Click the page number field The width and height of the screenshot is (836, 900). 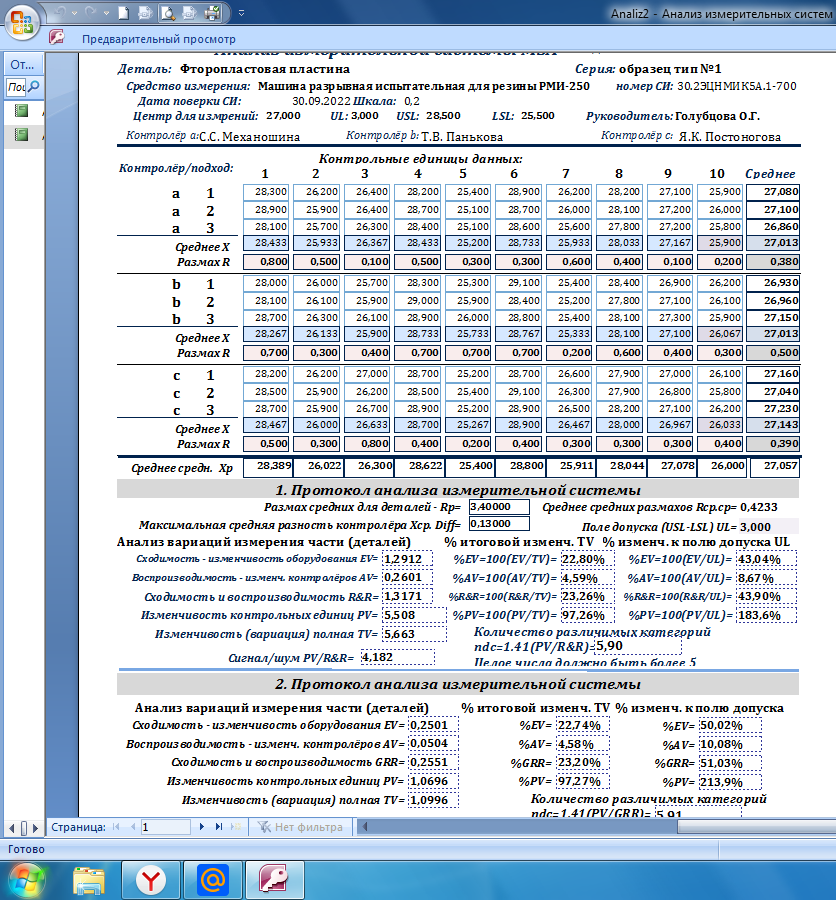tap(165, 827)
